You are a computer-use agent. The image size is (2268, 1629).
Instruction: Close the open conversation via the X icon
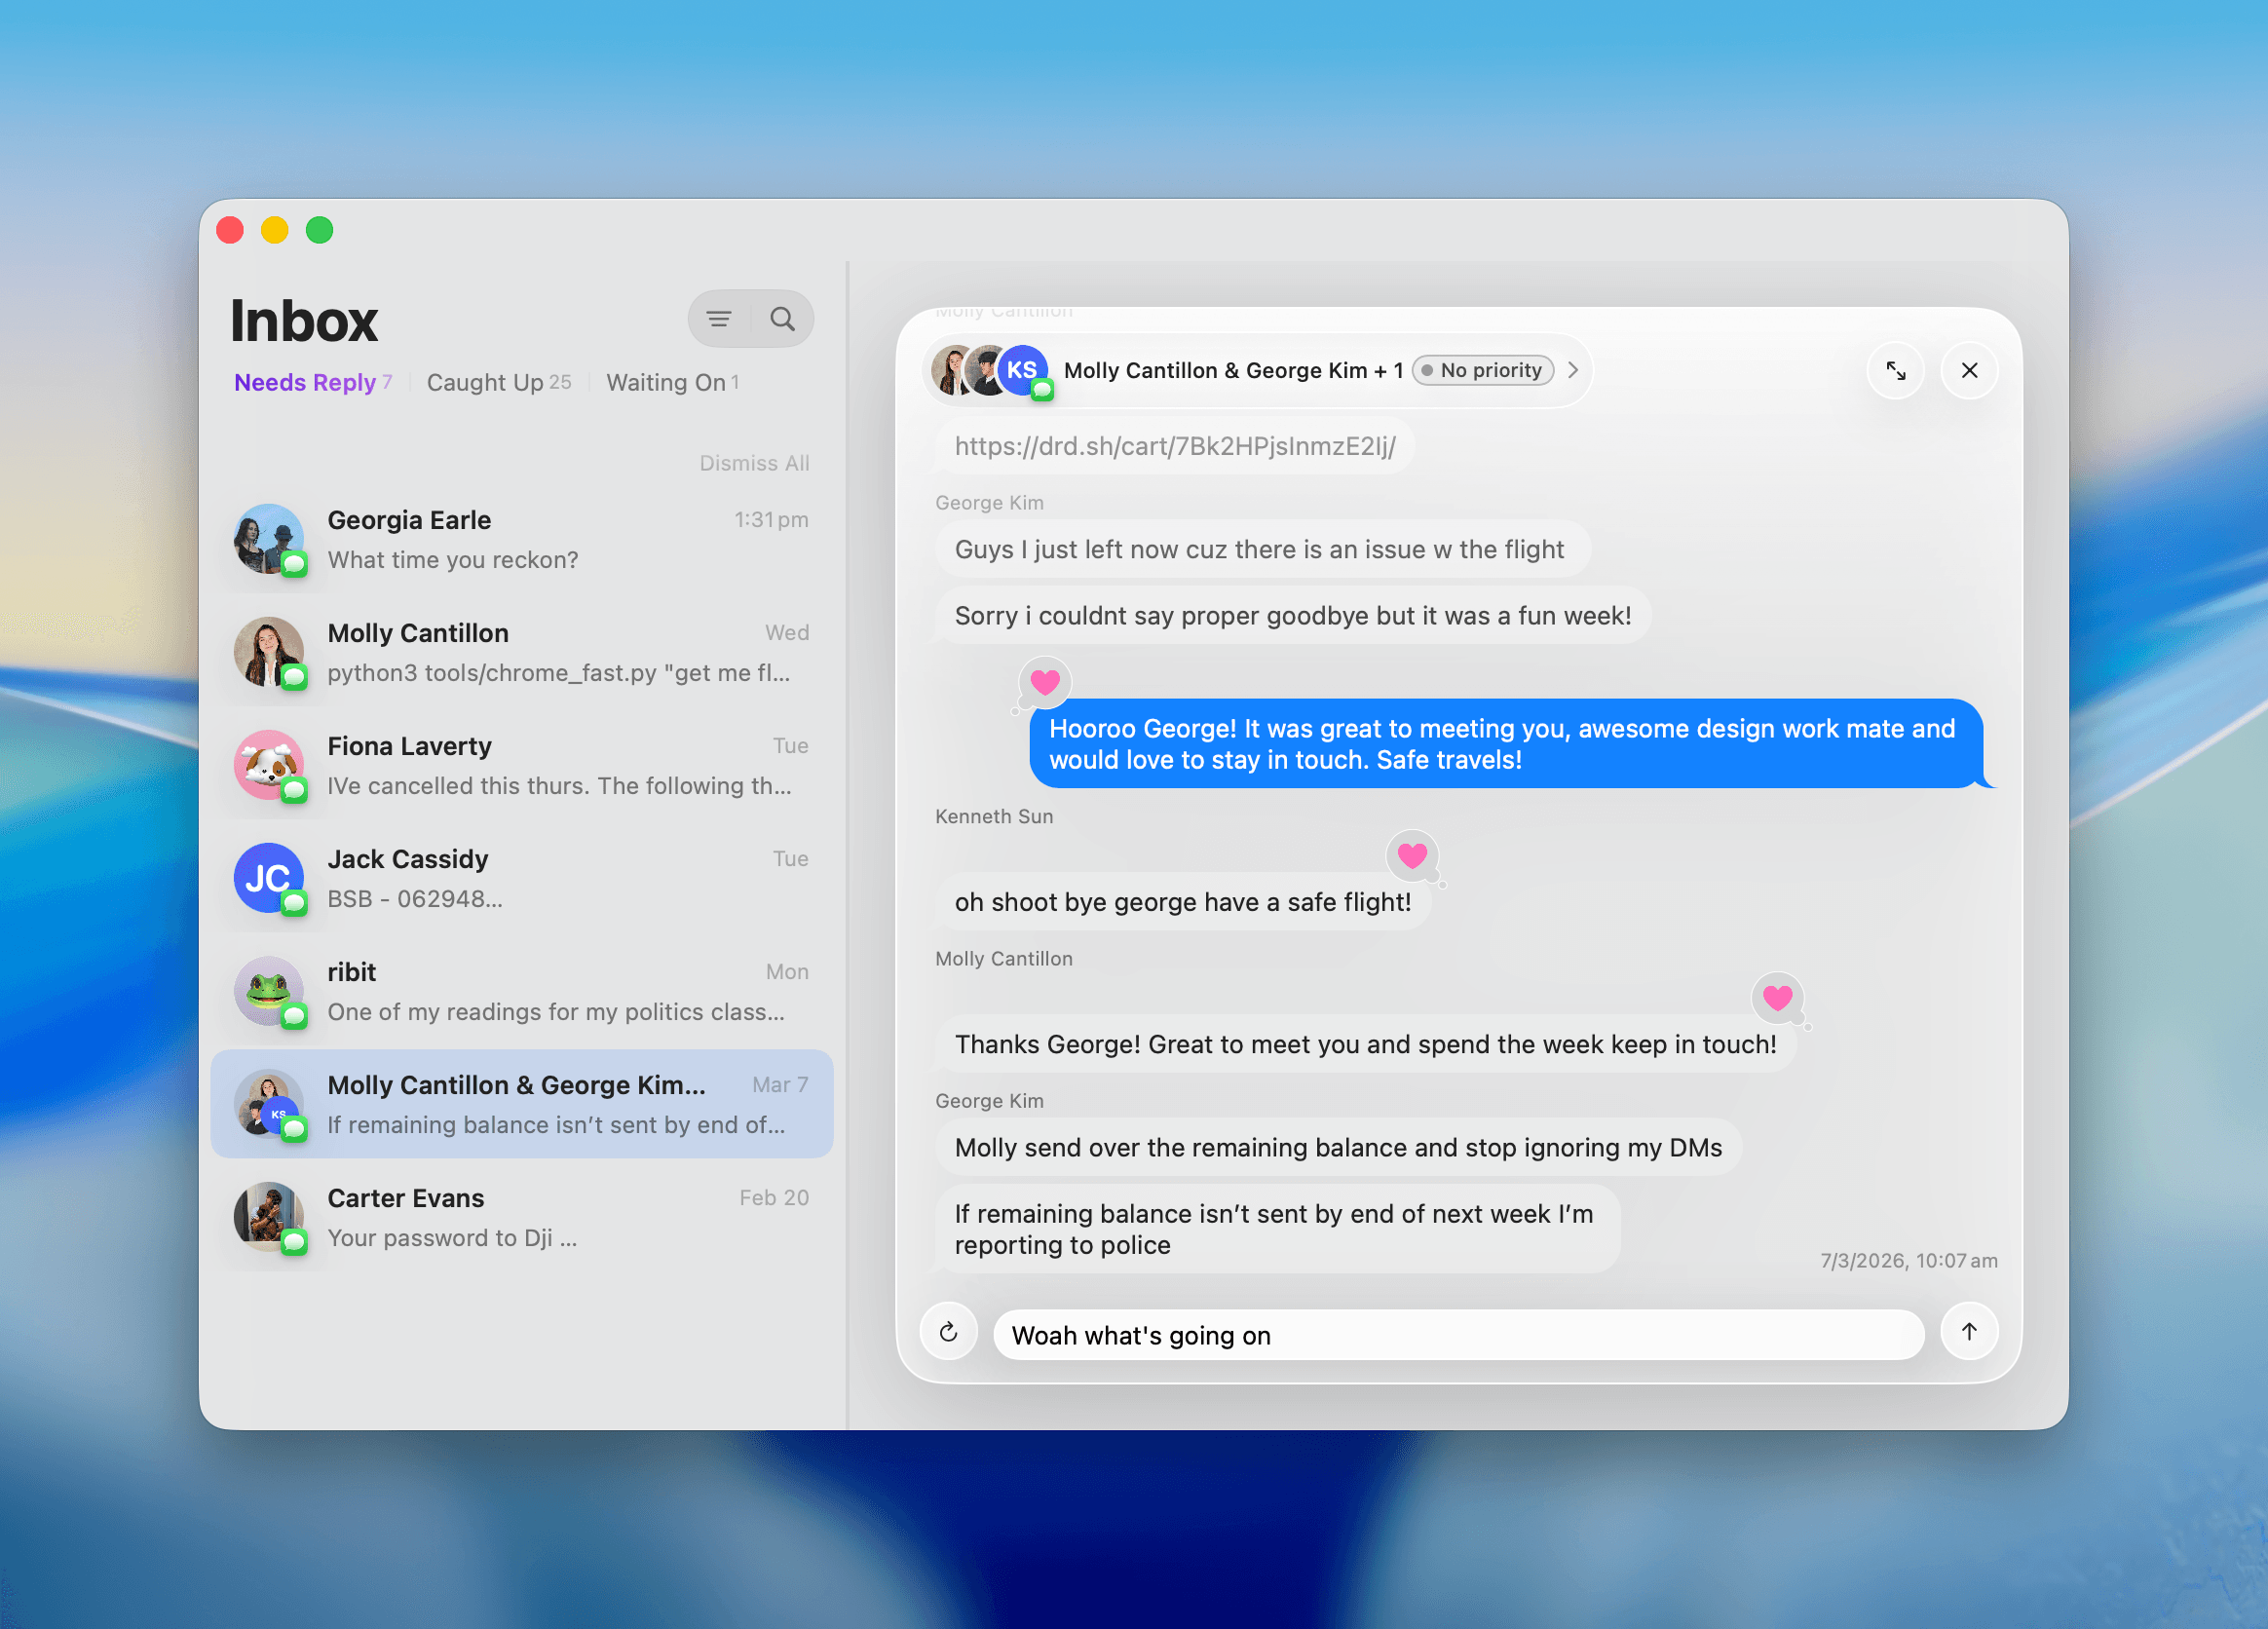[1969, 370]
